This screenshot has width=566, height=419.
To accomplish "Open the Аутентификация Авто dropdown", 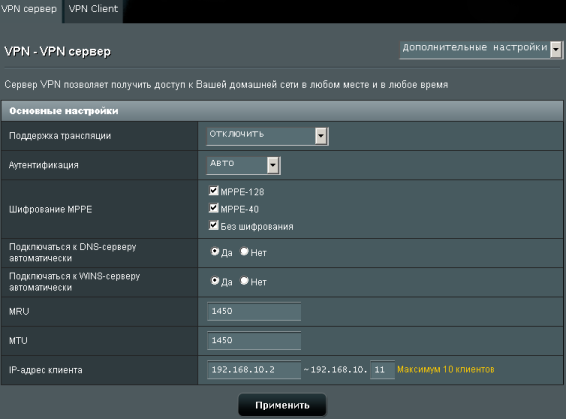I will [x=243, y=165].
